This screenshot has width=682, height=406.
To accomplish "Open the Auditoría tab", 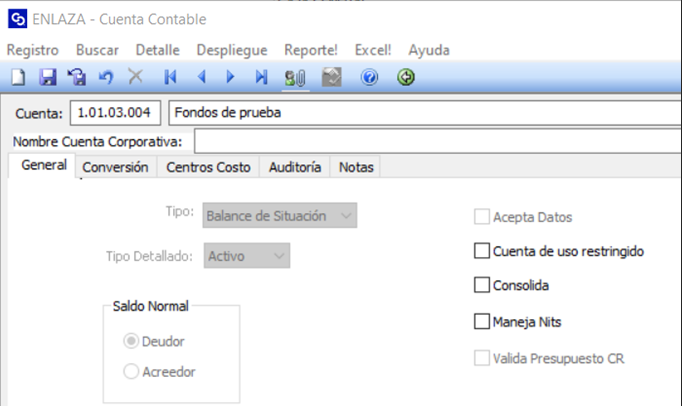I will [x=295, y=167].
